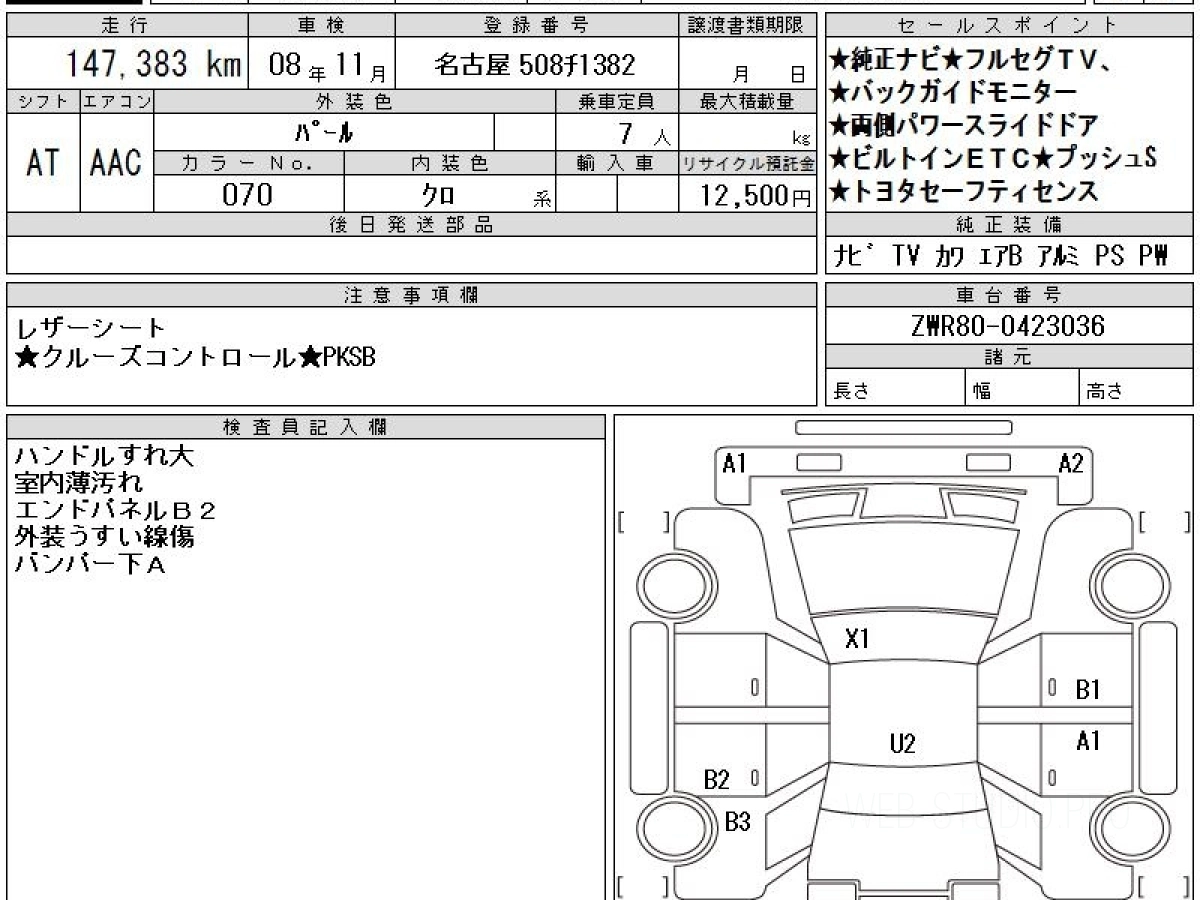Click registration number 名古屋 508ﾁ1382
The height and width of the screenshot is (900, 1200).
535,66
